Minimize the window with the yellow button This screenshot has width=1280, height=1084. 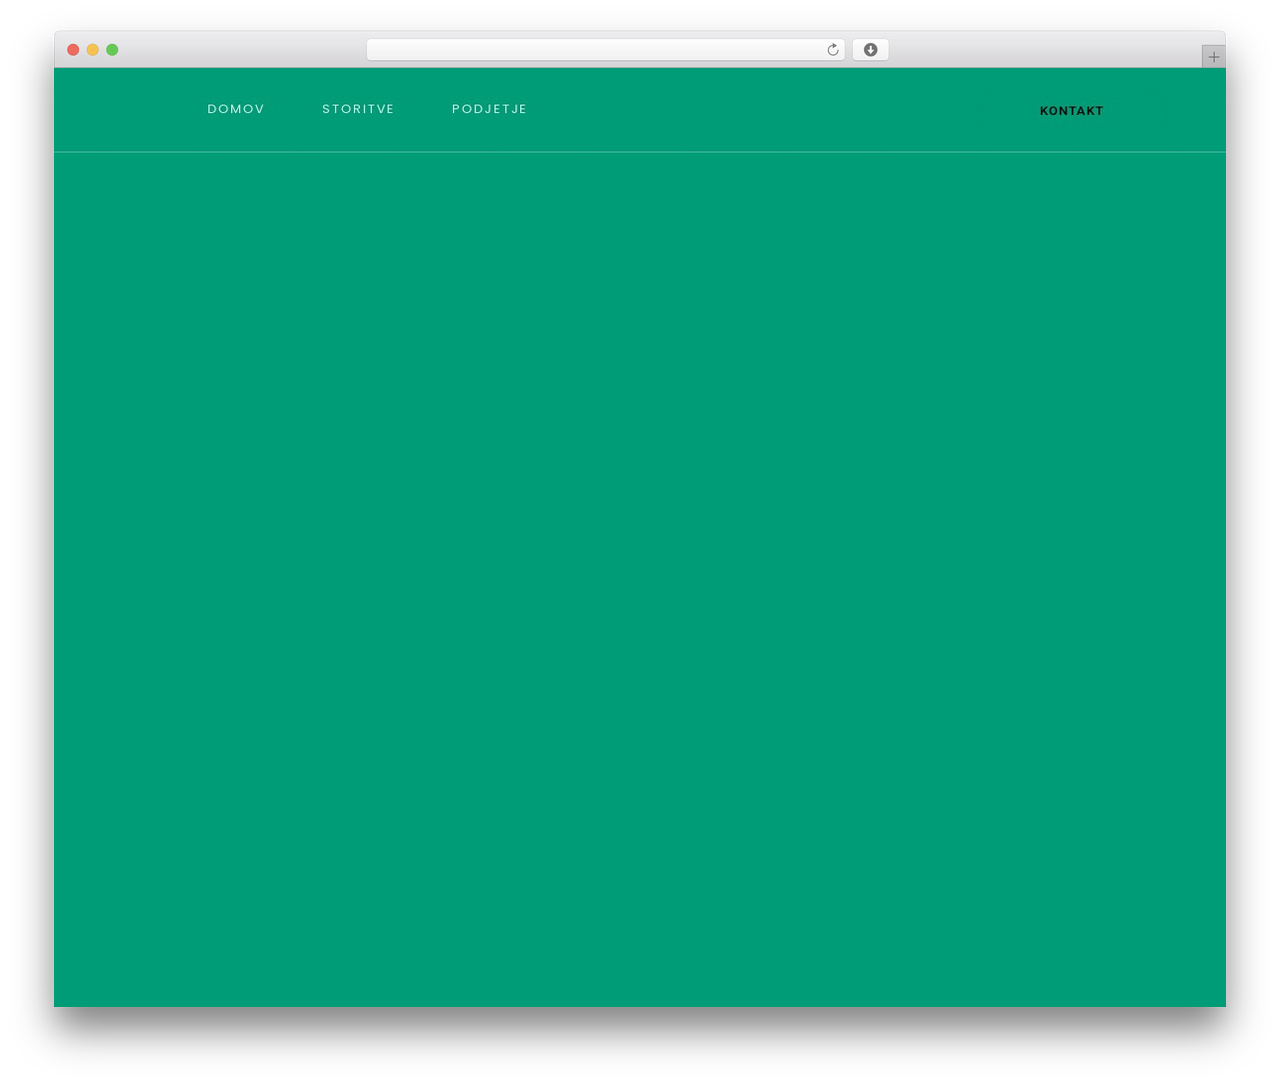pos(93,50)
